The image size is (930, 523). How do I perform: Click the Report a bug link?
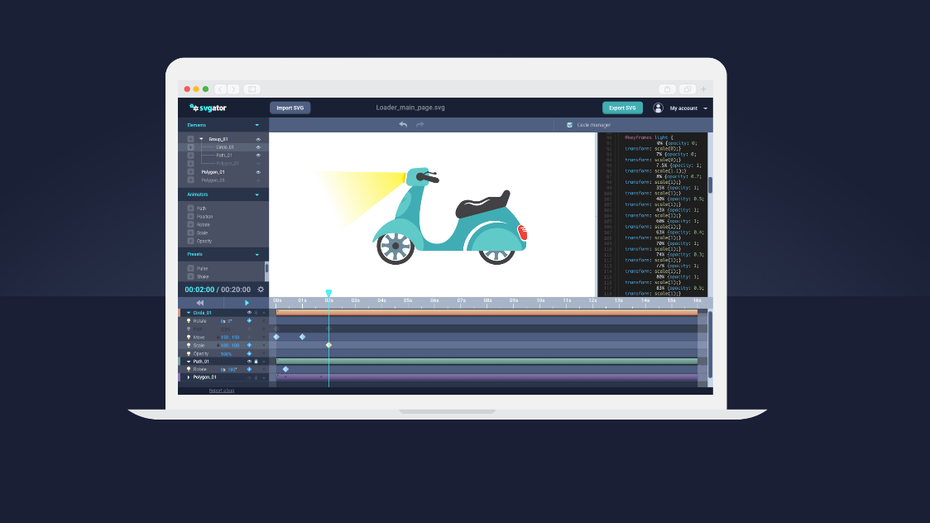pos(222,390)
